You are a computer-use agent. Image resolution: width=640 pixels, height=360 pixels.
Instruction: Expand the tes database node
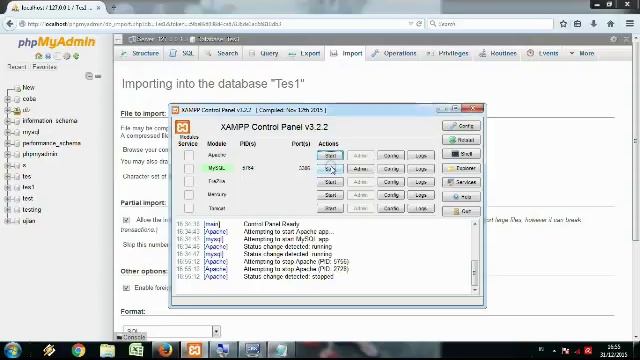point(7,176)
